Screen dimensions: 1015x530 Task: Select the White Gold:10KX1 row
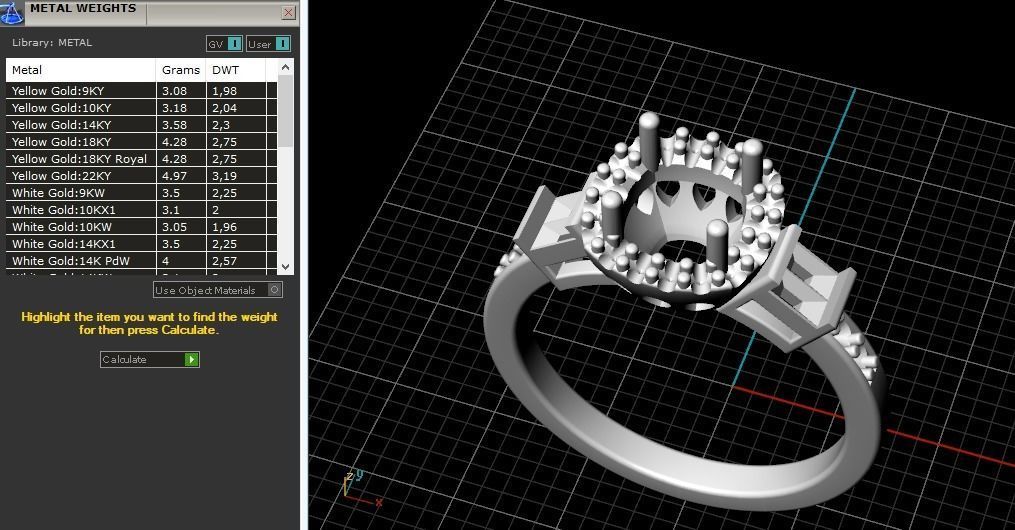point(142,210)
